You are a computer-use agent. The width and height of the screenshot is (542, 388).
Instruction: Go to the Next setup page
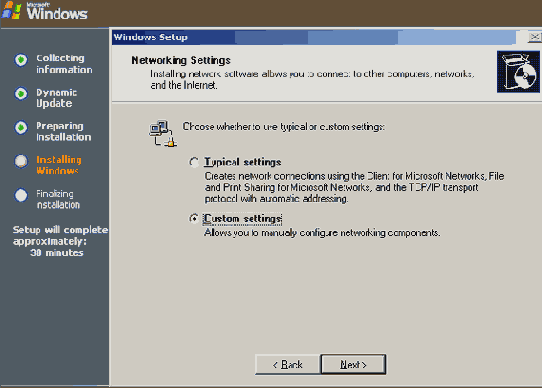(353, 364)
